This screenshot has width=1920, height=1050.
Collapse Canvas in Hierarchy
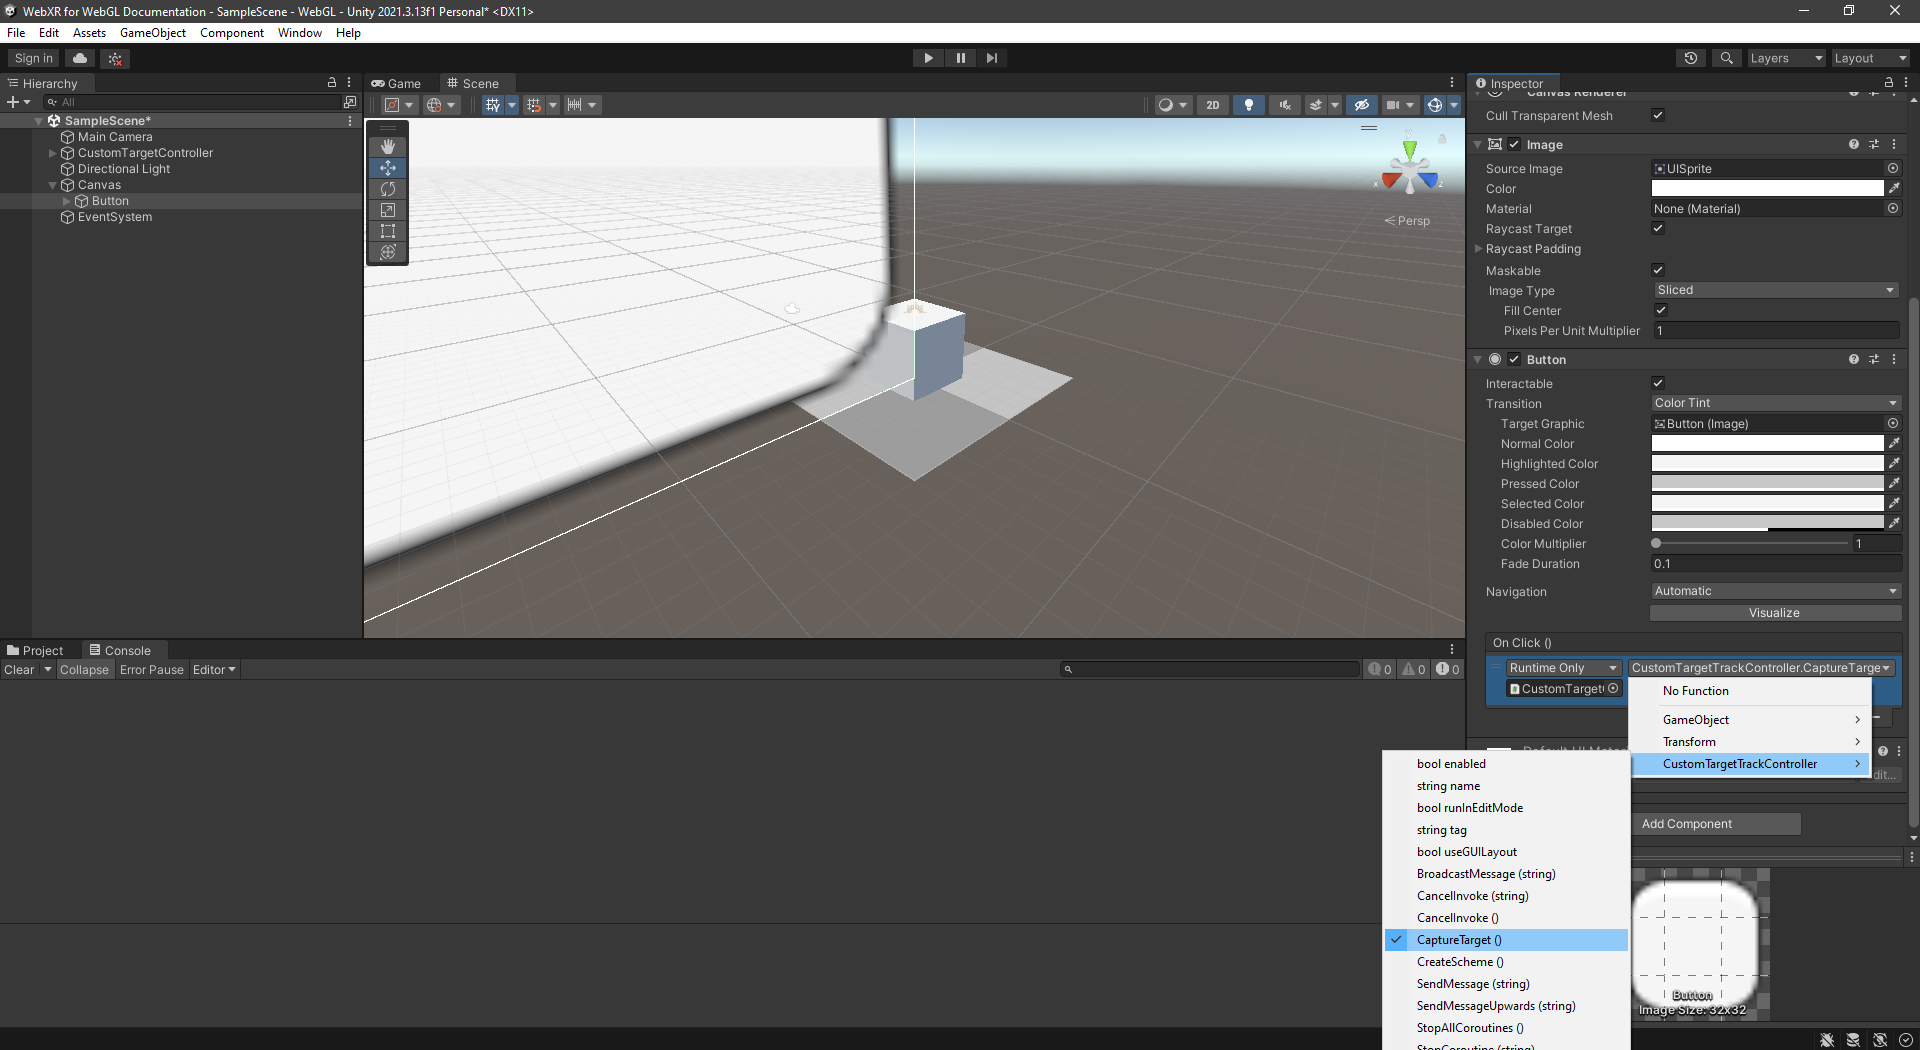[53, 185]
